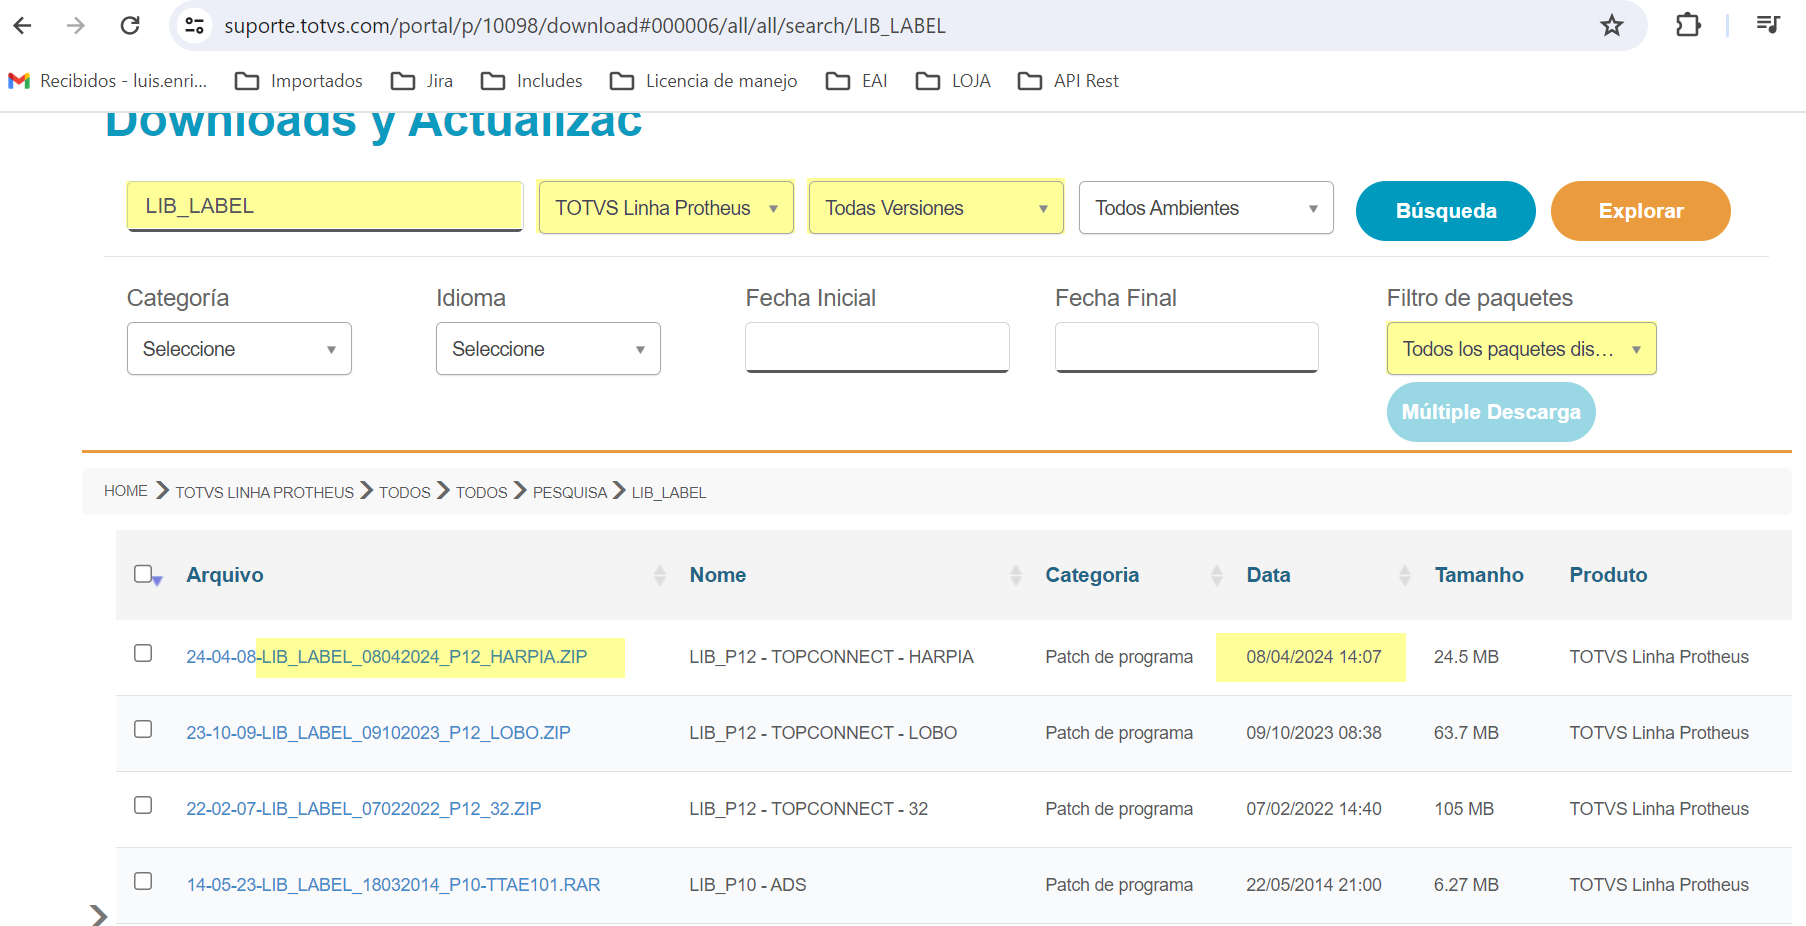Open the Jira bookmark folder

[422, 81]
